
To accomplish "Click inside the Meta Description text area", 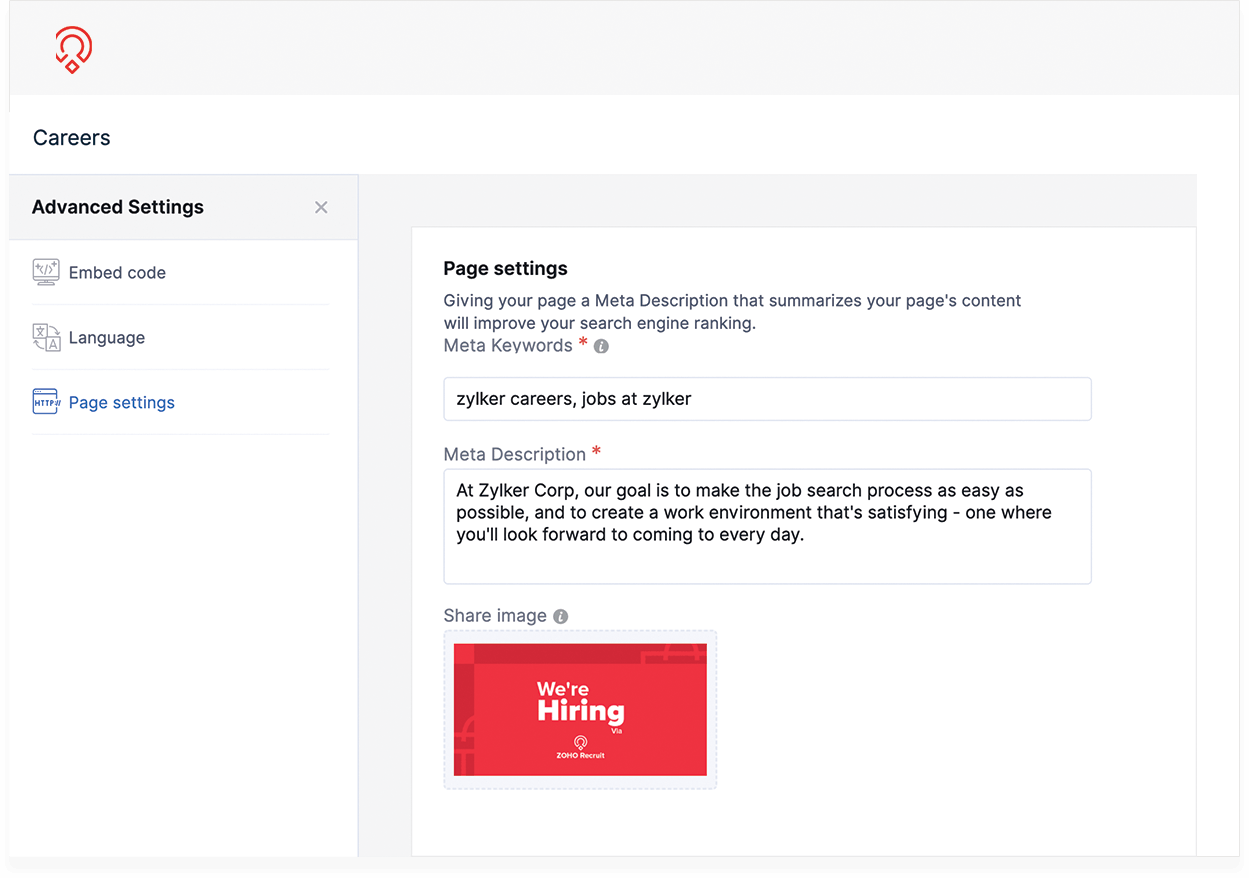I will pos(767,526).
